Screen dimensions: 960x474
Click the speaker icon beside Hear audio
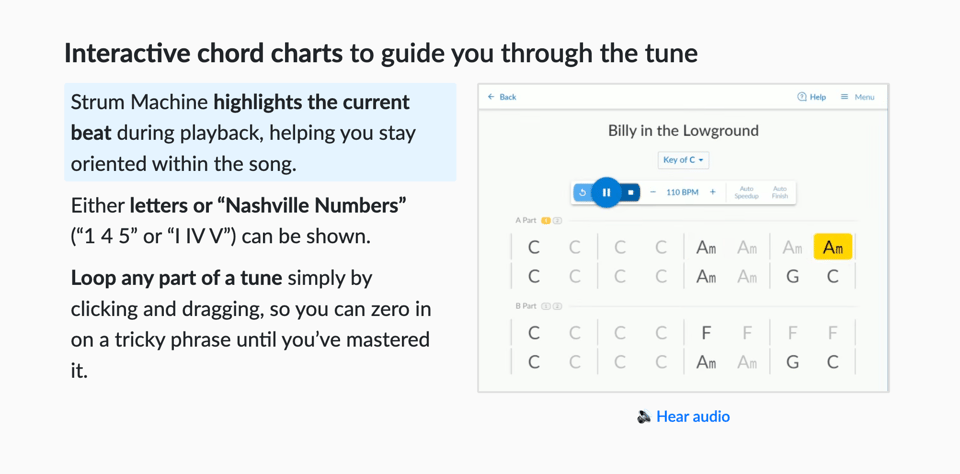[643, 417]
